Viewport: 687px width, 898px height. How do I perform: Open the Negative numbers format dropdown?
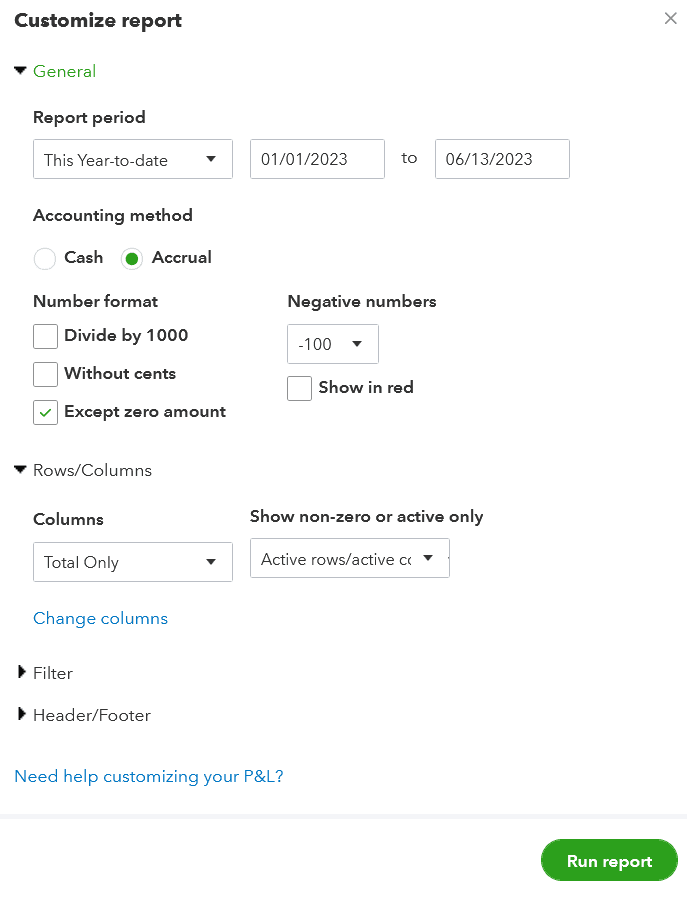click(332, 344)
